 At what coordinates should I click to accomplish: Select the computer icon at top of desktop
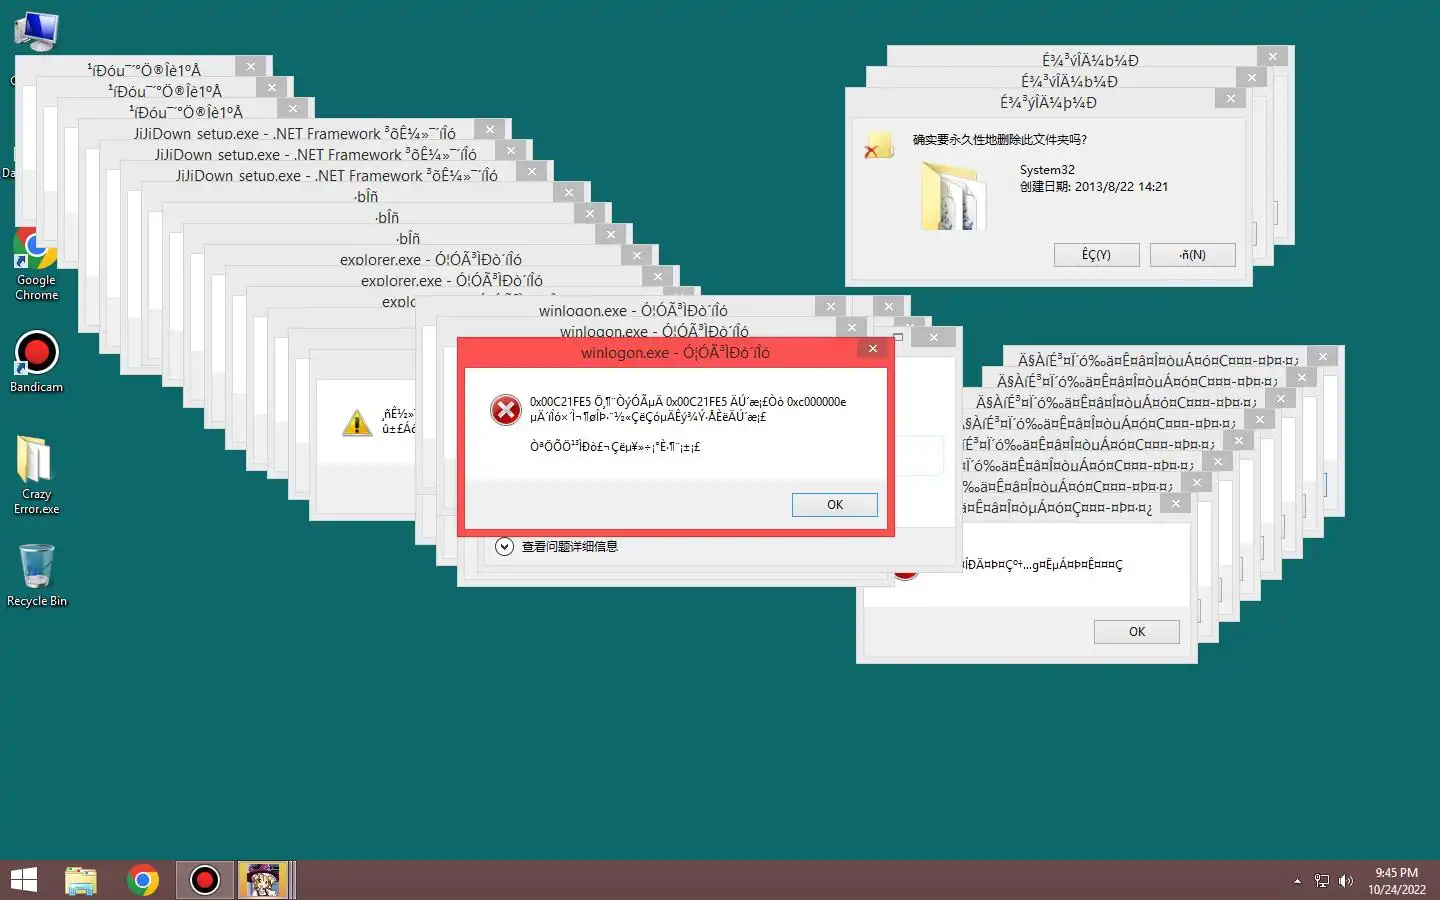tap(37, 32)
